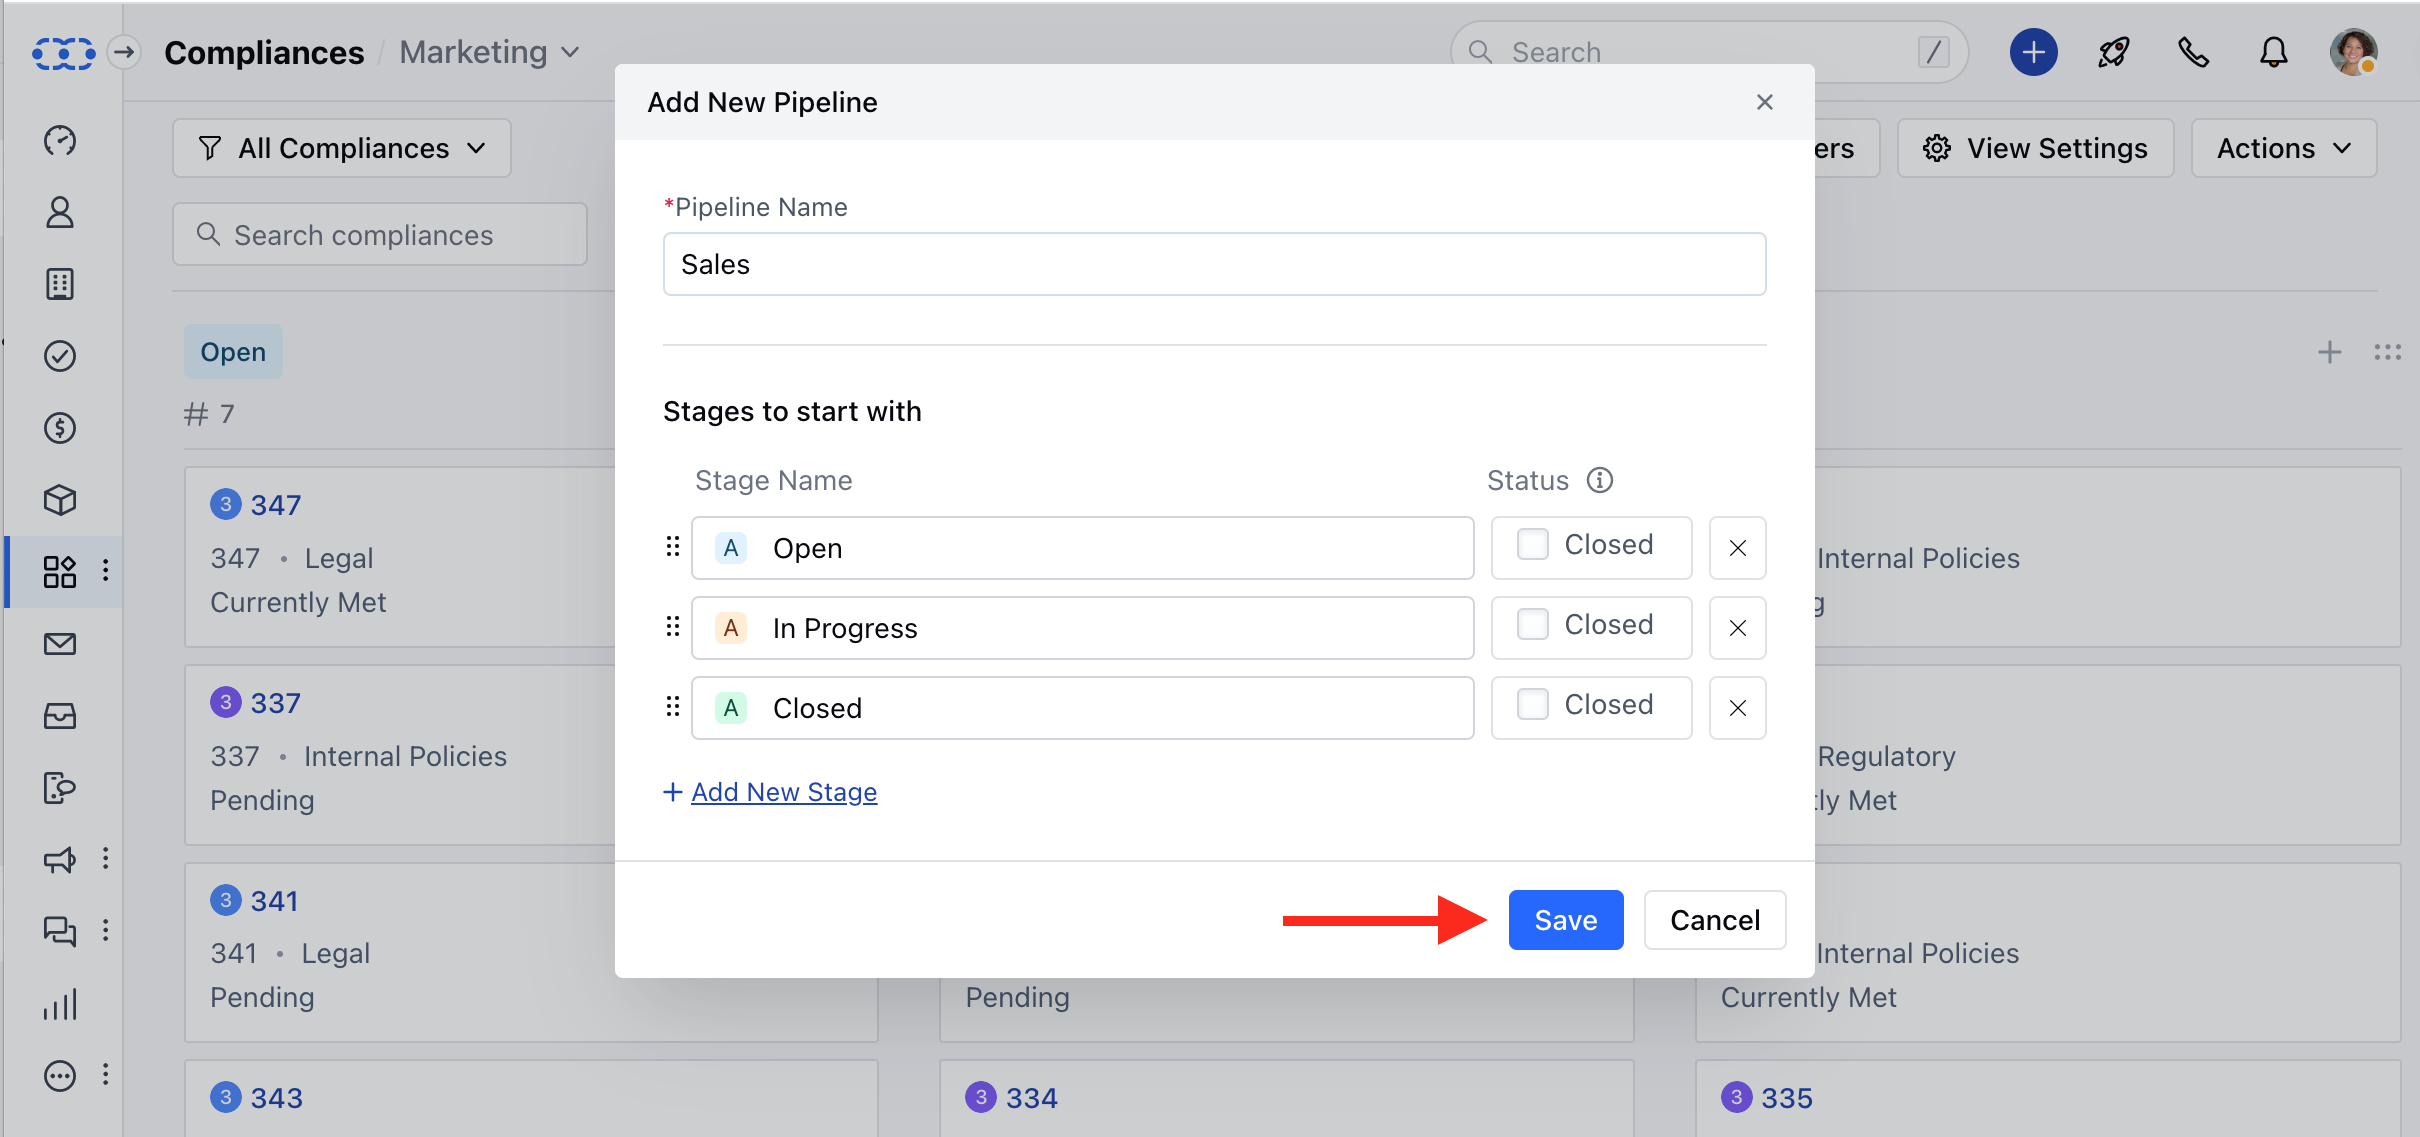
Task: Open the dashboard gauge icon in sidebar
Action: coord(60,140)
